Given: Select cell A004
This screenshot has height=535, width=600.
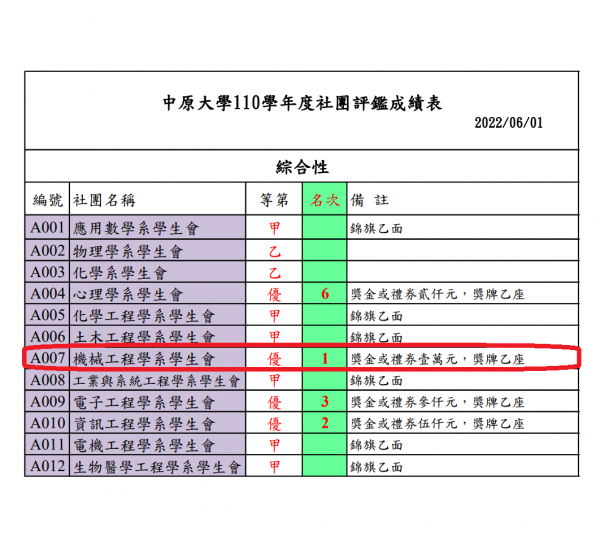Looking at the screenshot, I should click(x=47, y=294).
